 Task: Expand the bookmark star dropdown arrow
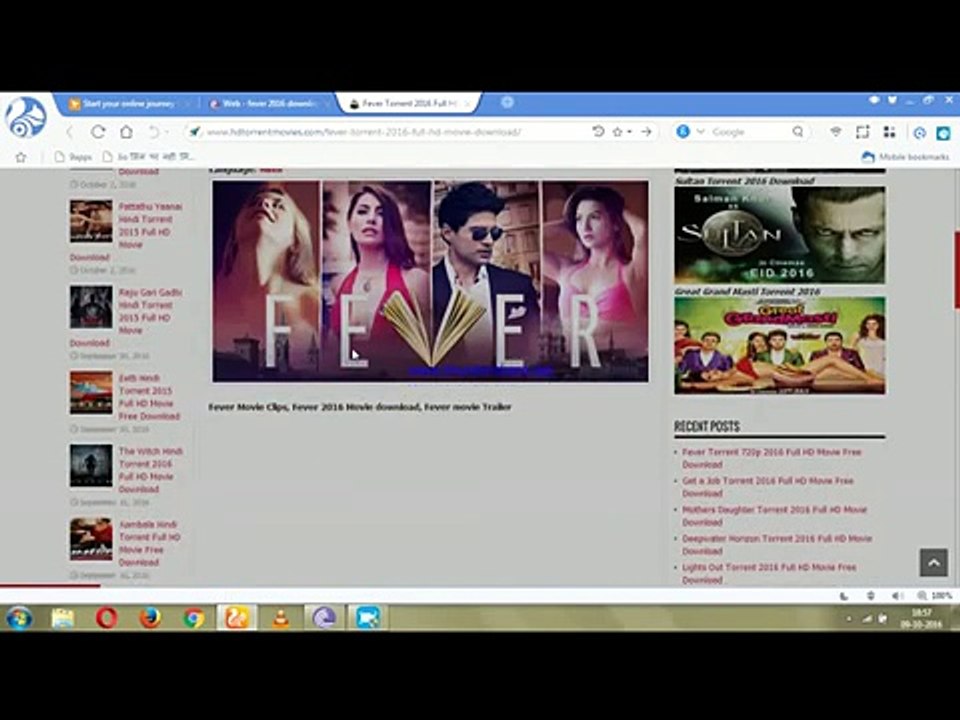[629, 132]
